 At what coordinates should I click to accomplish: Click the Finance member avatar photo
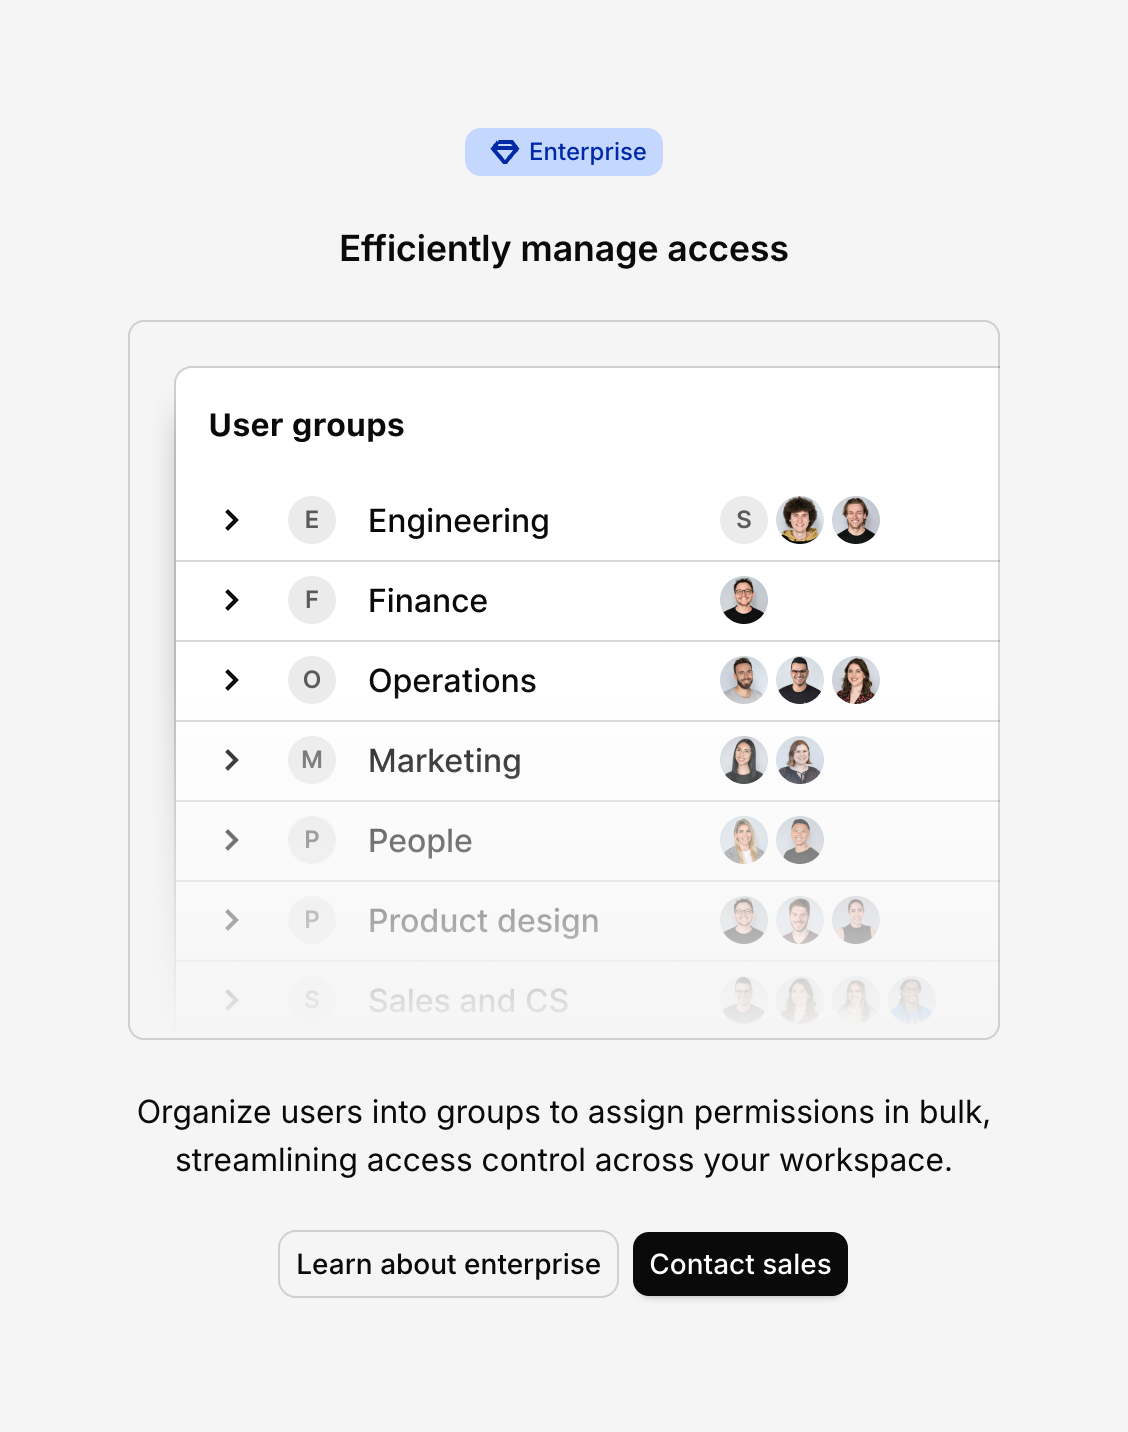[x=744, y=600]
